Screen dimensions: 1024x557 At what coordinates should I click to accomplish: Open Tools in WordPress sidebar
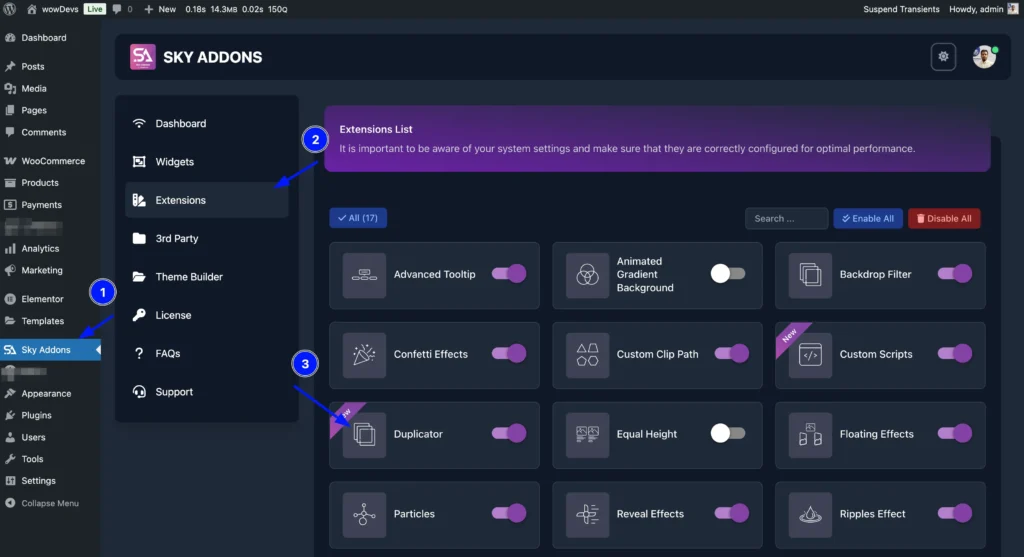click(50, 459)
